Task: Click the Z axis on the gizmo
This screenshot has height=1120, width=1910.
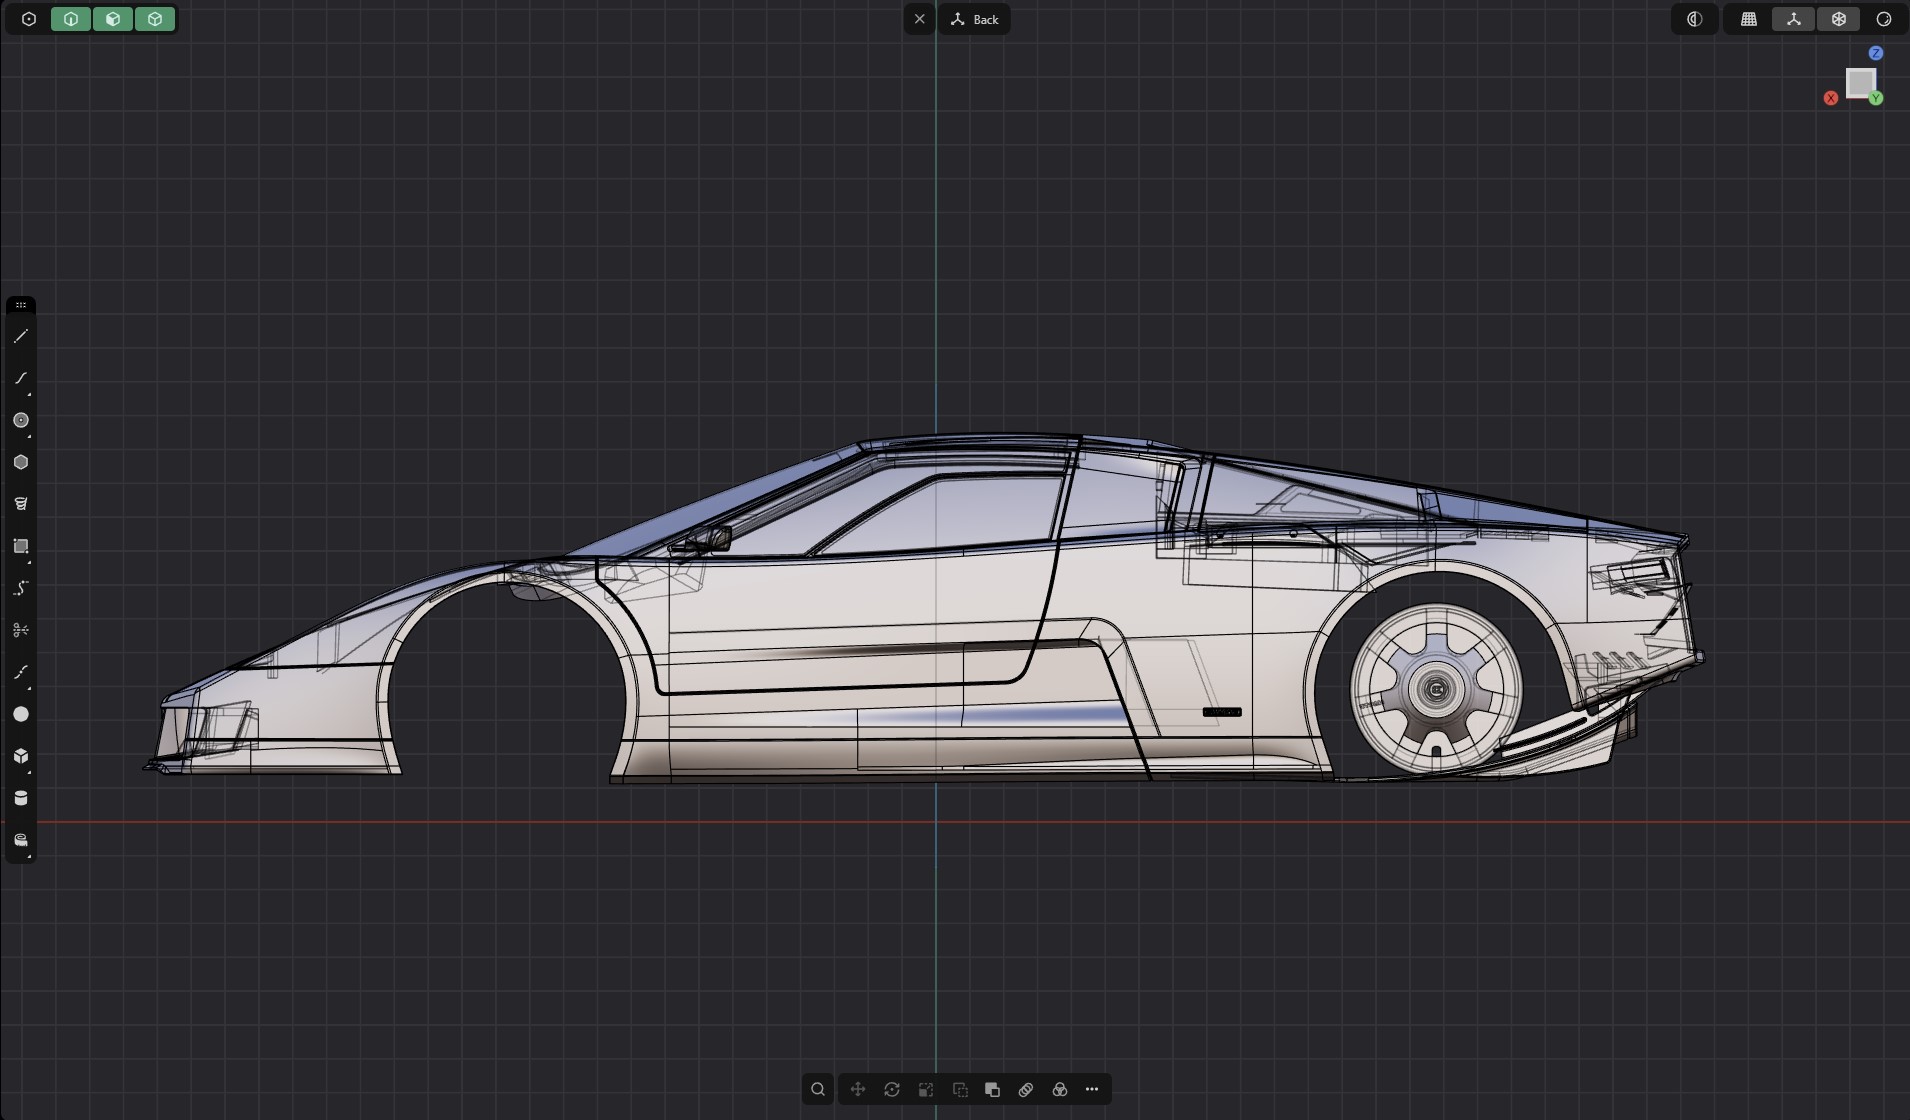Action: (x=1876, y=53)
